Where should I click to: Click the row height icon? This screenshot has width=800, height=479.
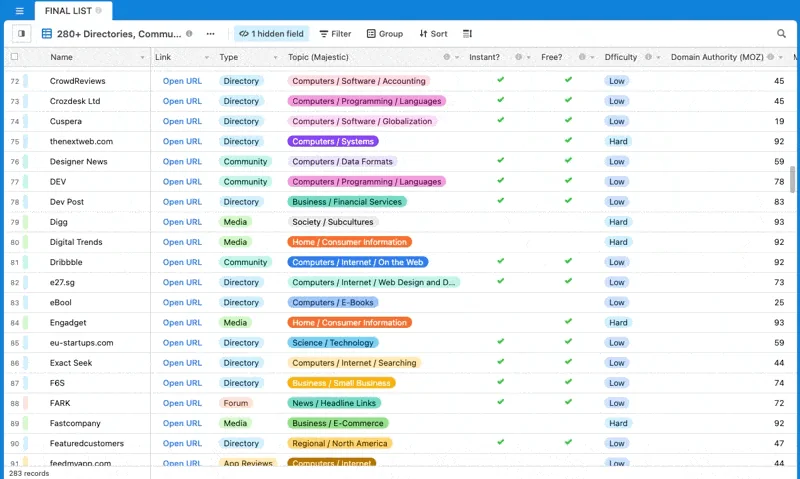point(467,34)
